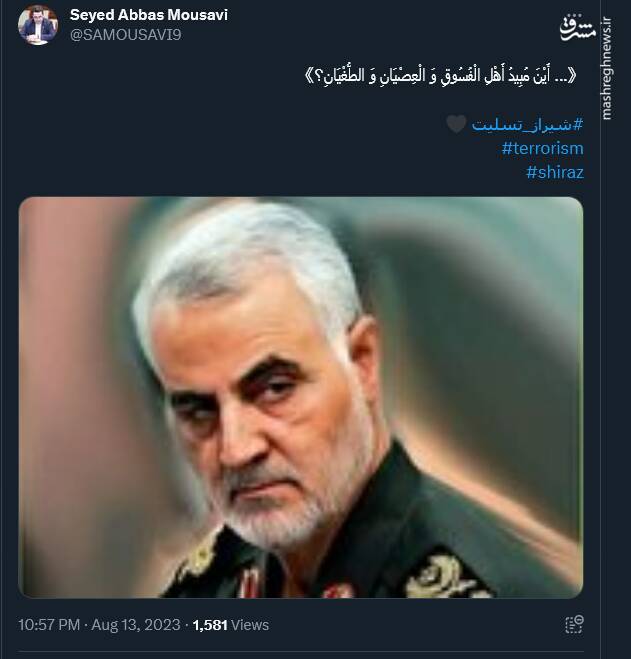Click the Arabic quote text of the tweet
Image resolution: width=631 pixels, height=659 pixels.
(441, 76)
